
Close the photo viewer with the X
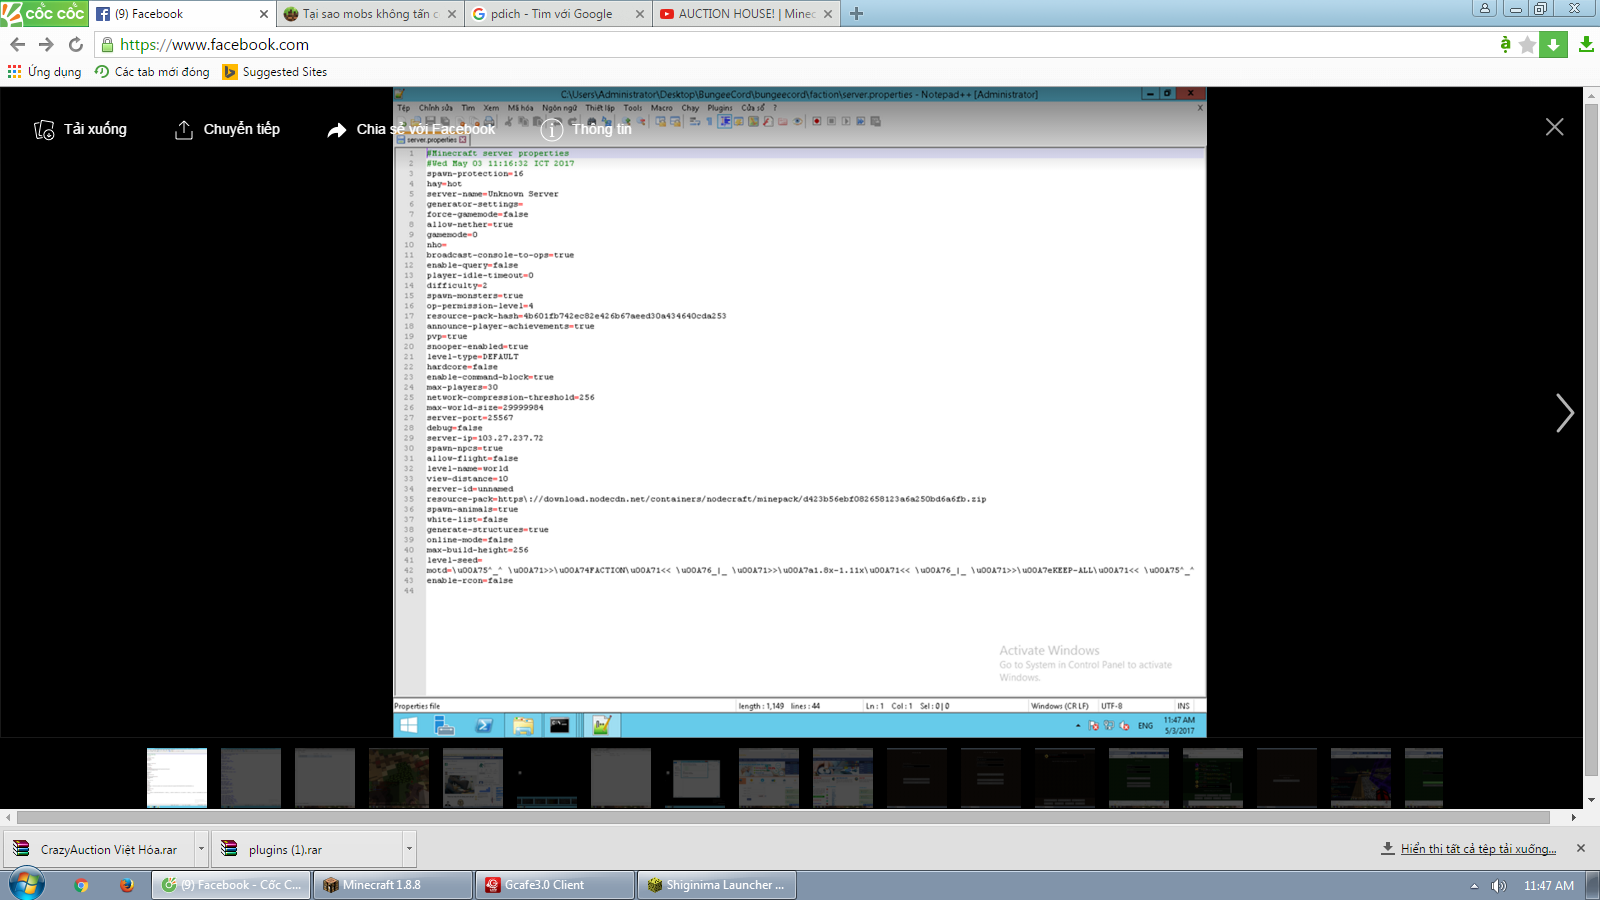(1554, 127)
